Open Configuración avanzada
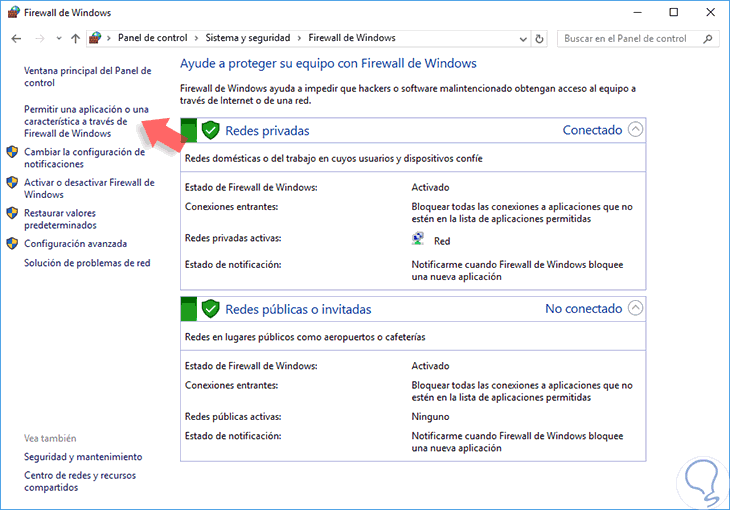730x510 pixels. [75, 244]
